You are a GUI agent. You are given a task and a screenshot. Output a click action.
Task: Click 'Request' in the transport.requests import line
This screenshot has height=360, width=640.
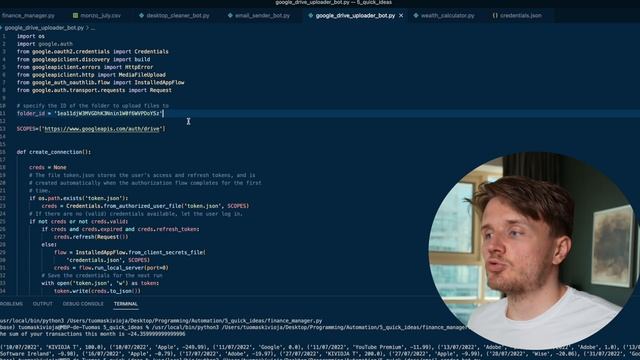click(160, 90)
